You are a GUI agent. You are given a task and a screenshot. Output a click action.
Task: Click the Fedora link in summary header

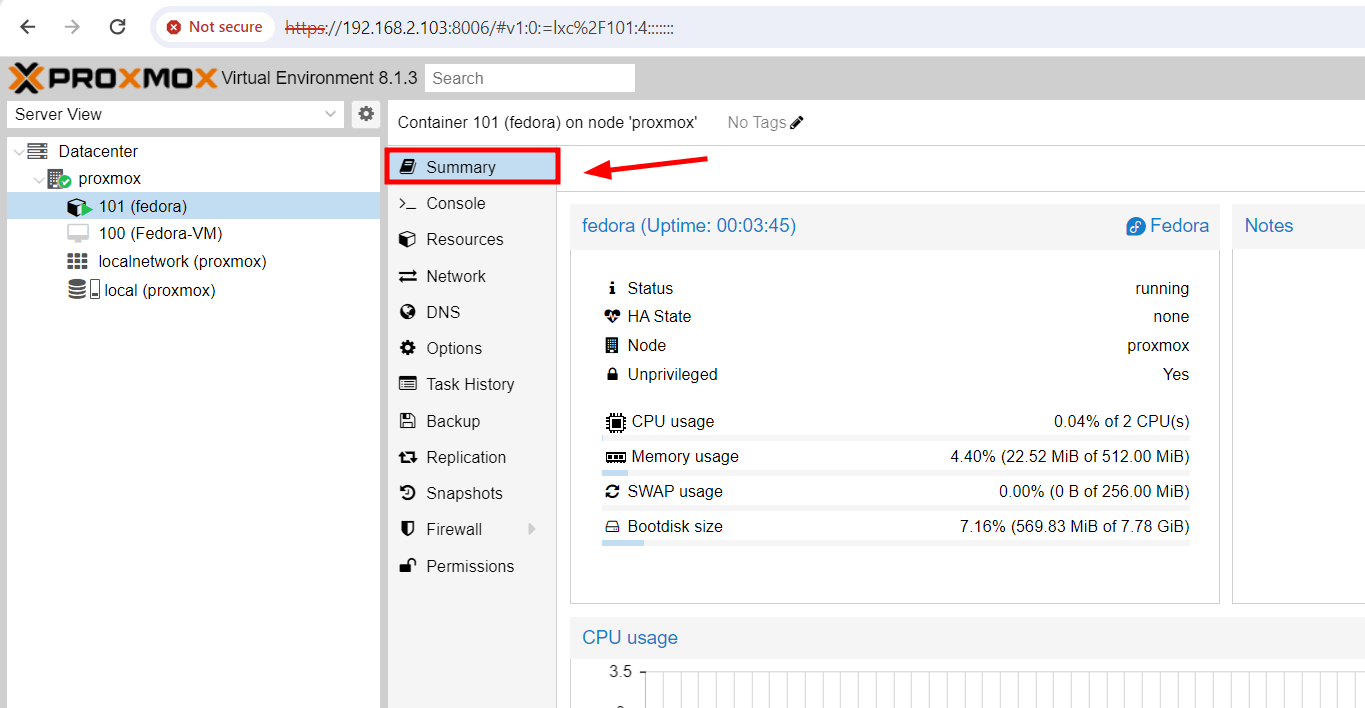(x=1168, y=226)
